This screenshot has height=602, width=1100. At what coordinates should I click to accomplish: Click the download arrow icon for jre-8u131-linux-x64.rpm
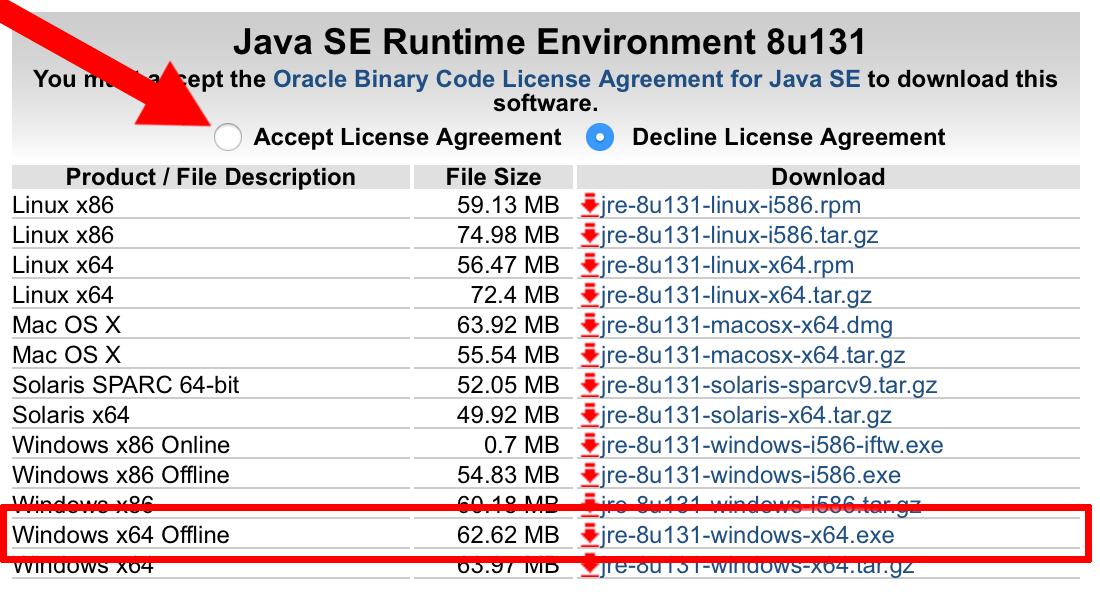[590, 266]
